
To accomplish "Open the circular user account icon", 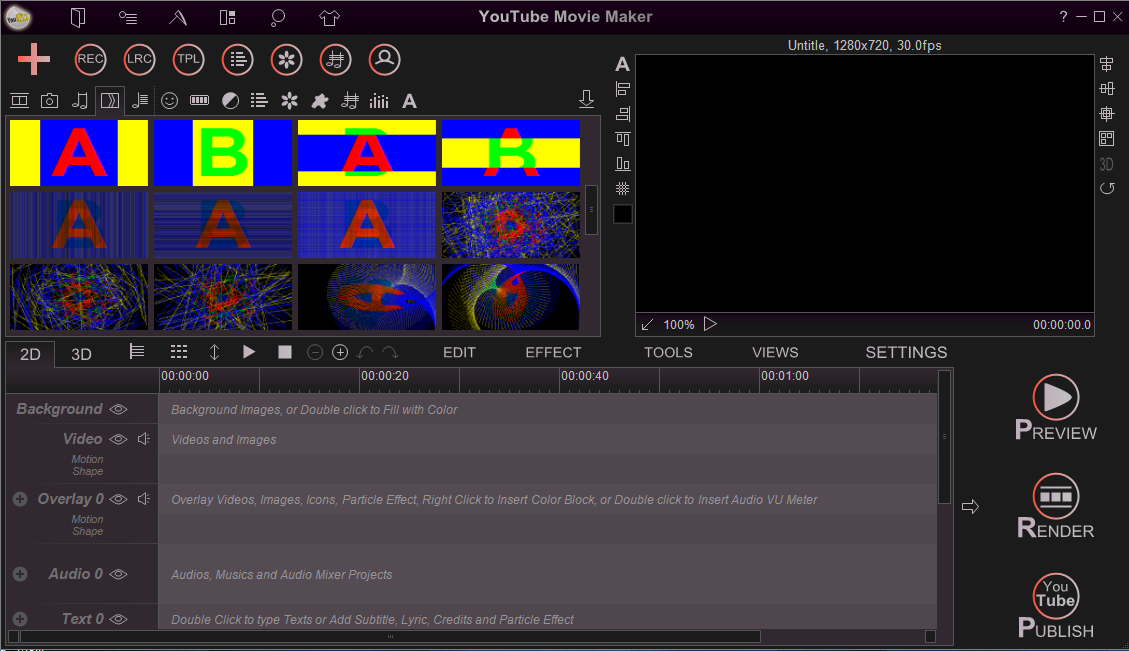I will 384,59.
